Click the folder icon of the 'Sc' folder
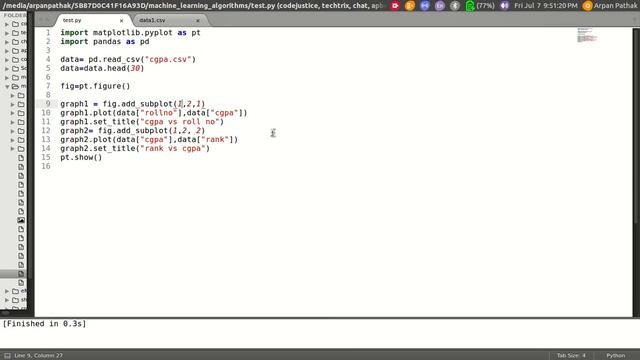The width and height of the screenshot is (640, 360). [16, 68]
